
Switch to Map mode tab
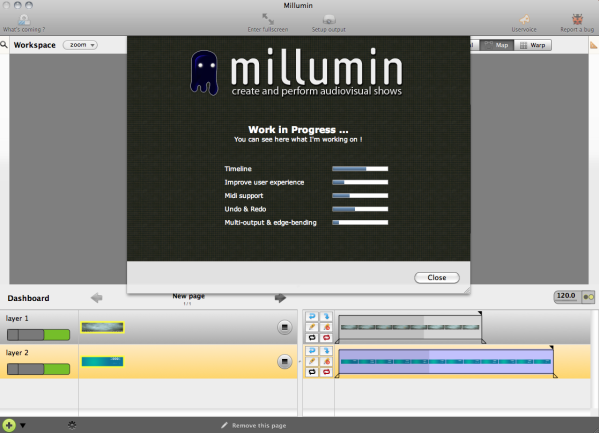[x=497, y=45]
